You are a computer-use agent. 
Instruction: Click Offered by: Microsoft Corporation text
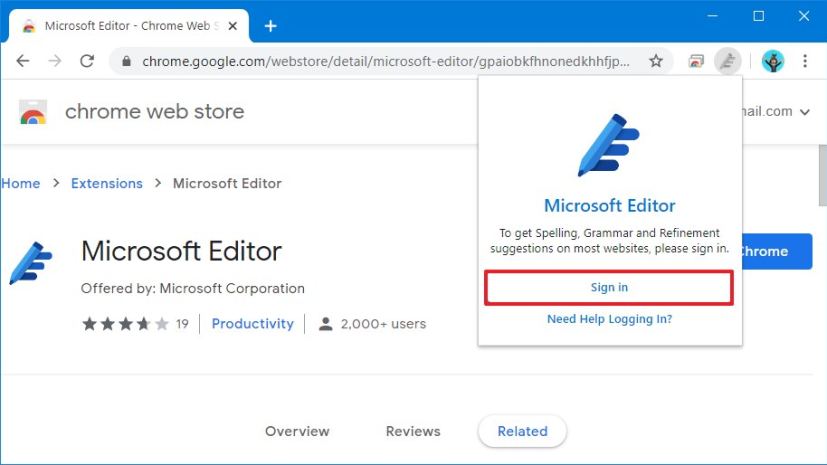[193, 288]
